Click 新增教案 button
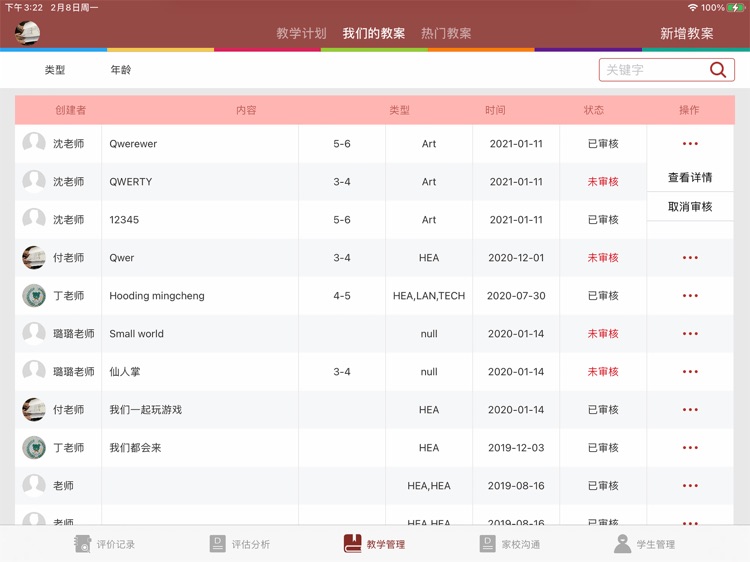The width and height of the screenshot is (750, 562). click(x=687, y=33)
